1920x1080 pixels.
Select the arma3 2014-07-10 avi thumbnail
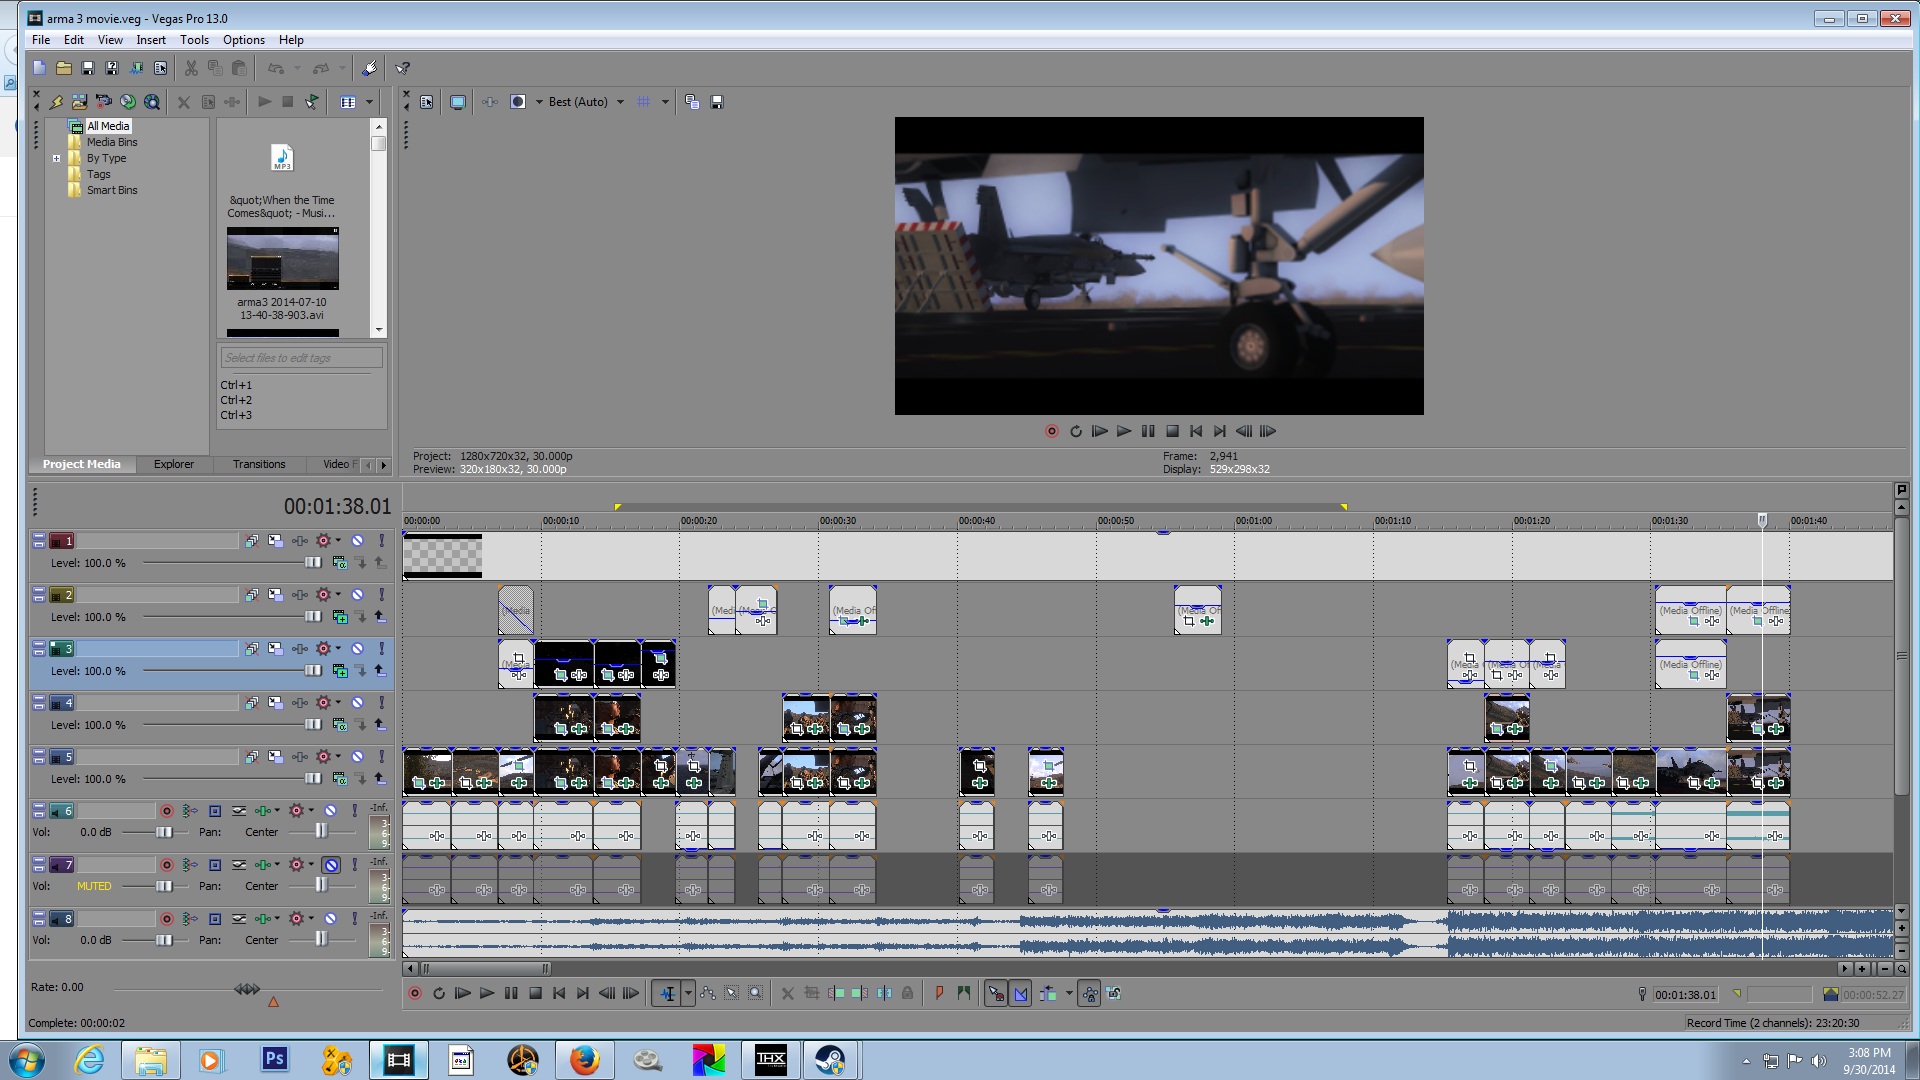(282, 258)
